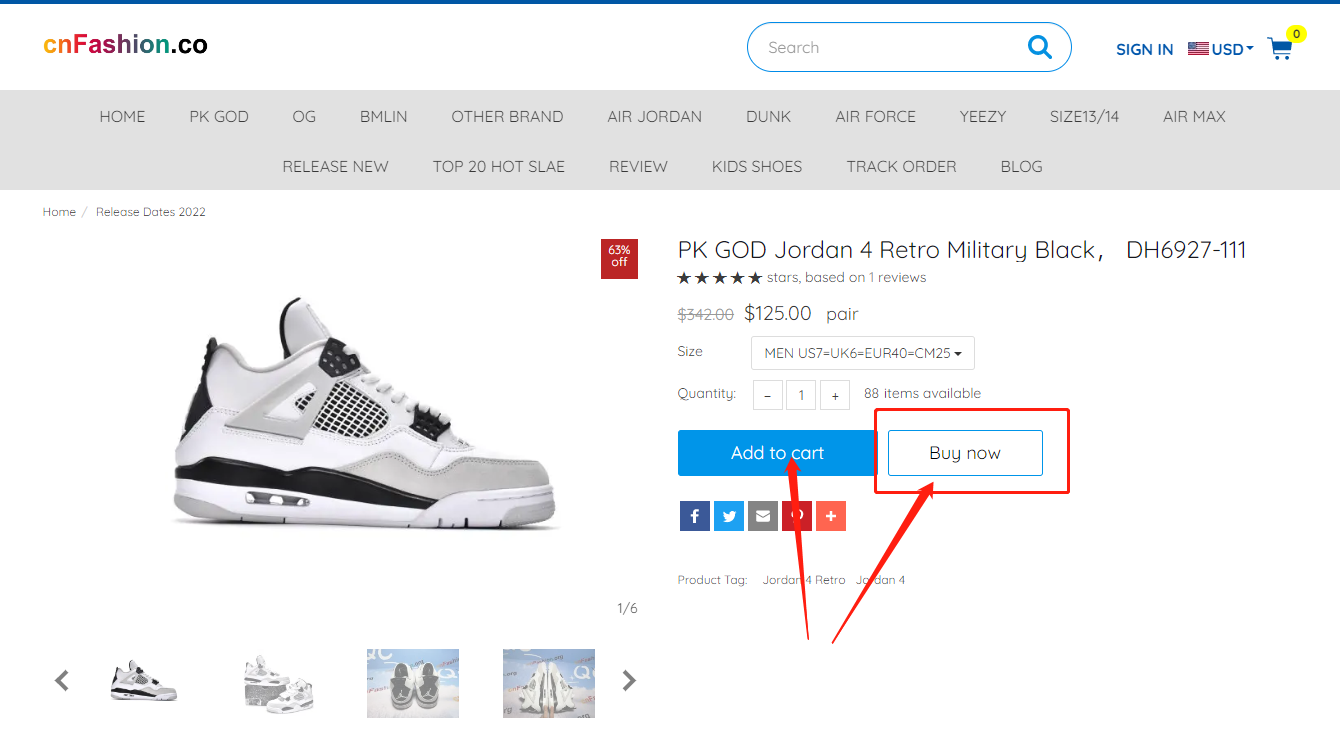Click the search magnifier icon
The image size is (1340, 744).
[1040, 47]
